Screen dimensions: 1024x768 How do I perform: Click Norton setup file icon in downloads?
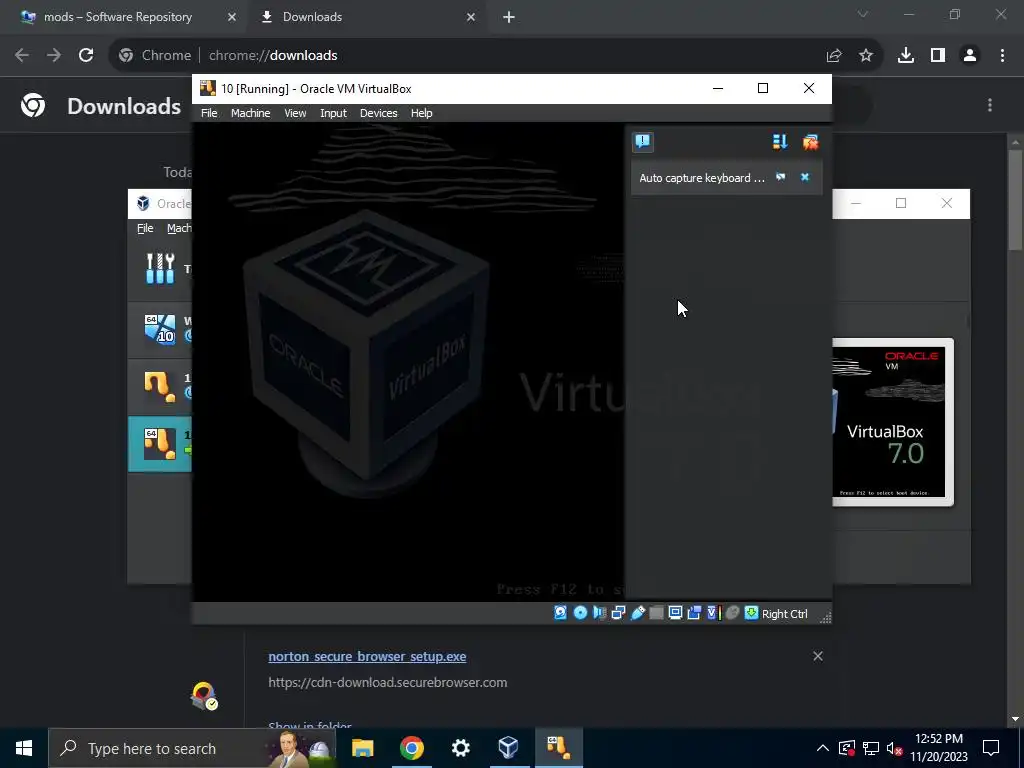(204, 696)
